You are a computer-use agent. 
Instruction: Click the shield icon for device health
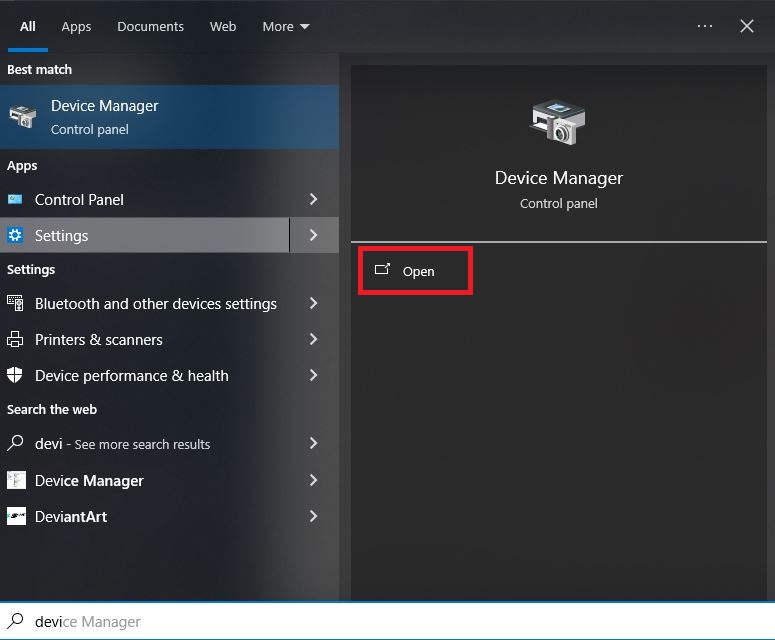[15, 375]
